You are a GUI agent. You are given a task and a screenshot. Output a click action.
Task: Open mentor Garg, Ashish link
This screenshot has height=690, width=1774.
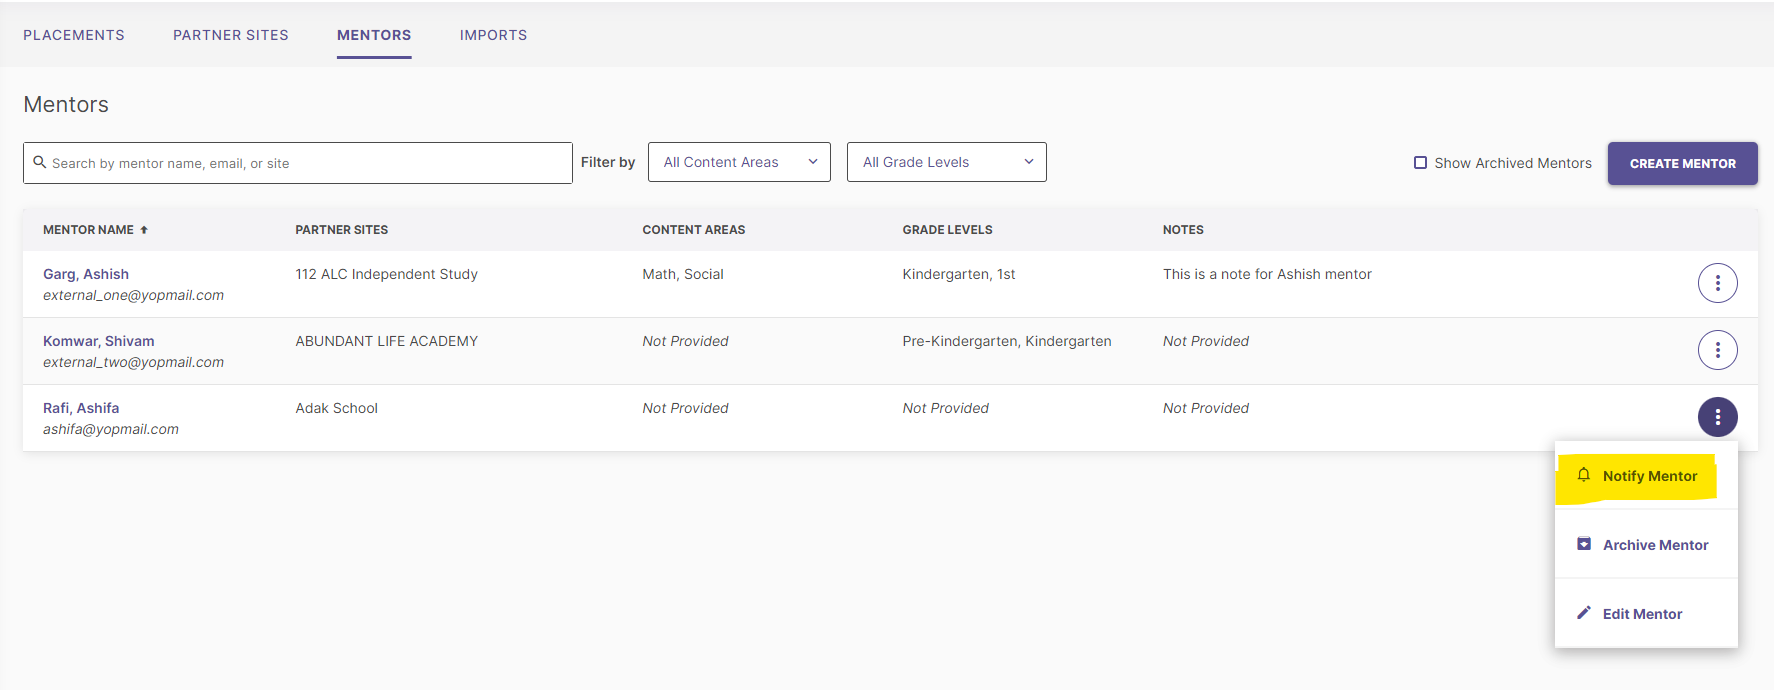pyautogui.click(x=86, y=274)
